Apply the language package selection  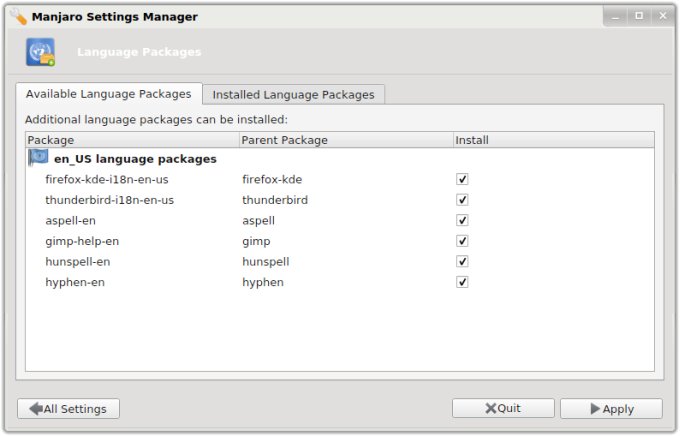click(611, 409)
